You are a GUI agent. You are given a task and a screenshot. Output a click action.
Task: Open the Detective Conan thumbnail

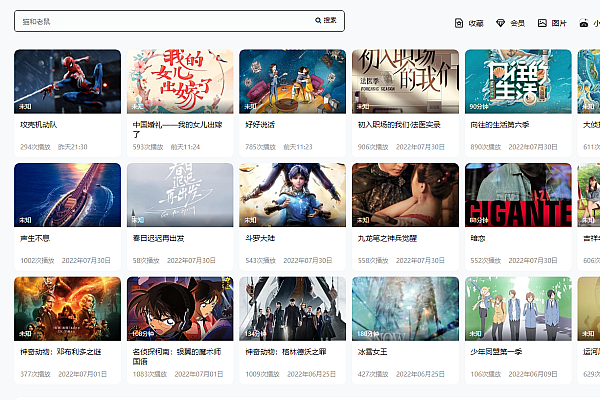180,309
